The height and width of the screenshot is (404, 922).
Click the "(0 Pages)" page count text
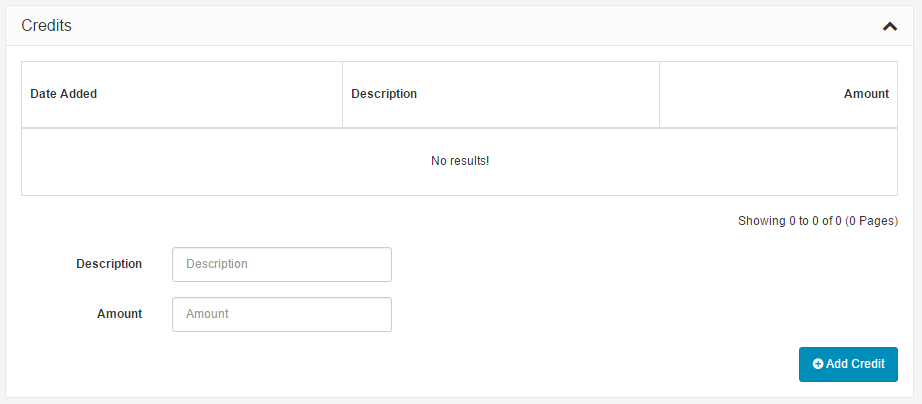tap(872, 221)
